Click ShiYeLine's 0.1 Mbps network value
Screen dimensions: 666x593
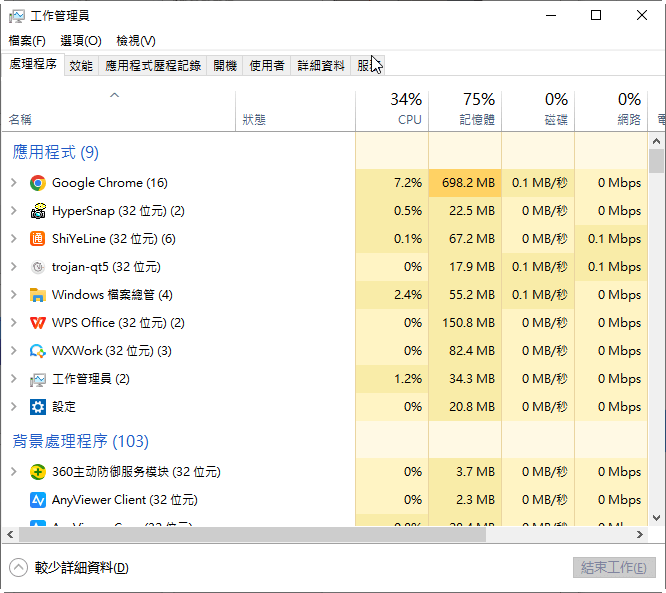click(615, 239)
